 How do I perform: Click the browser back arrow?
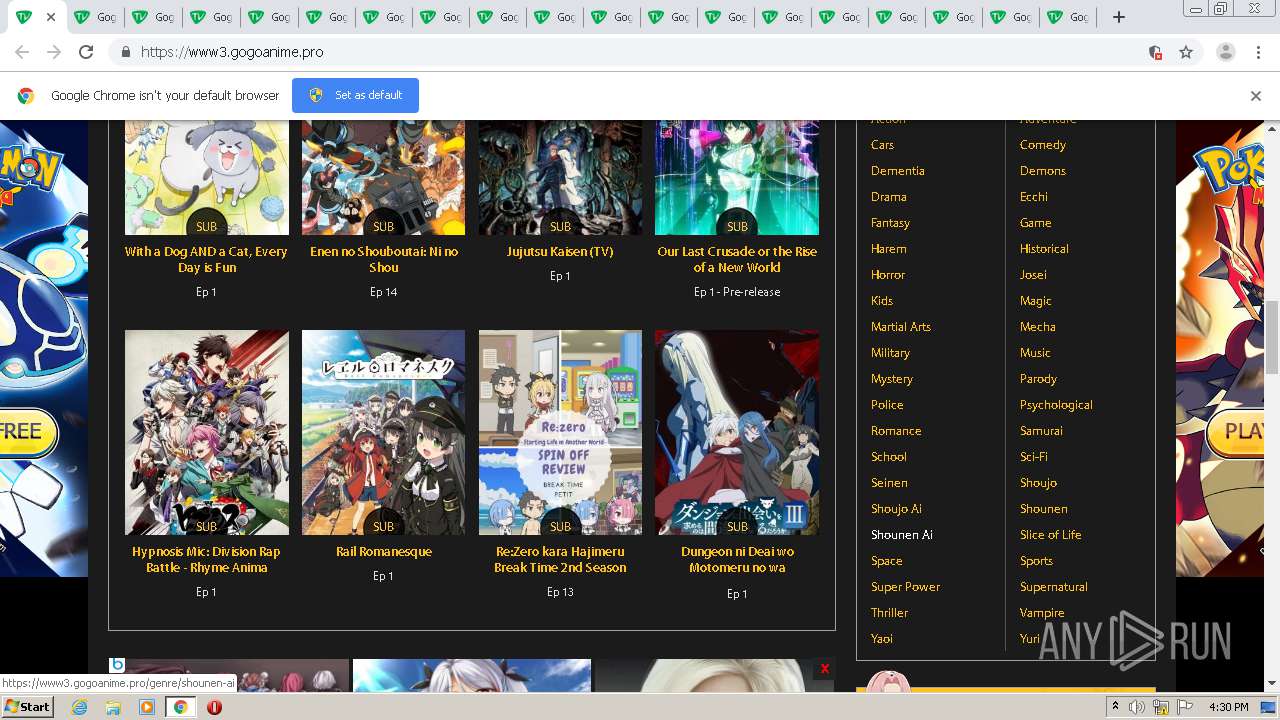(22, 52)
